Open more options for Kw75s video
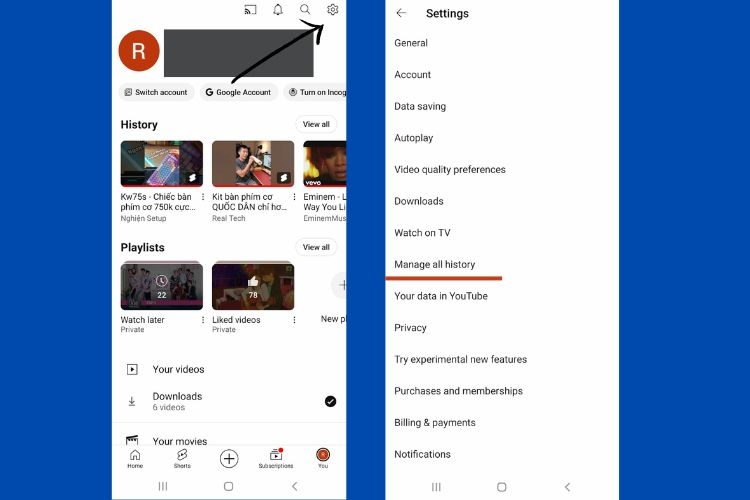The width and height of the screenshot is (750, 500). [x=203, y=197]
